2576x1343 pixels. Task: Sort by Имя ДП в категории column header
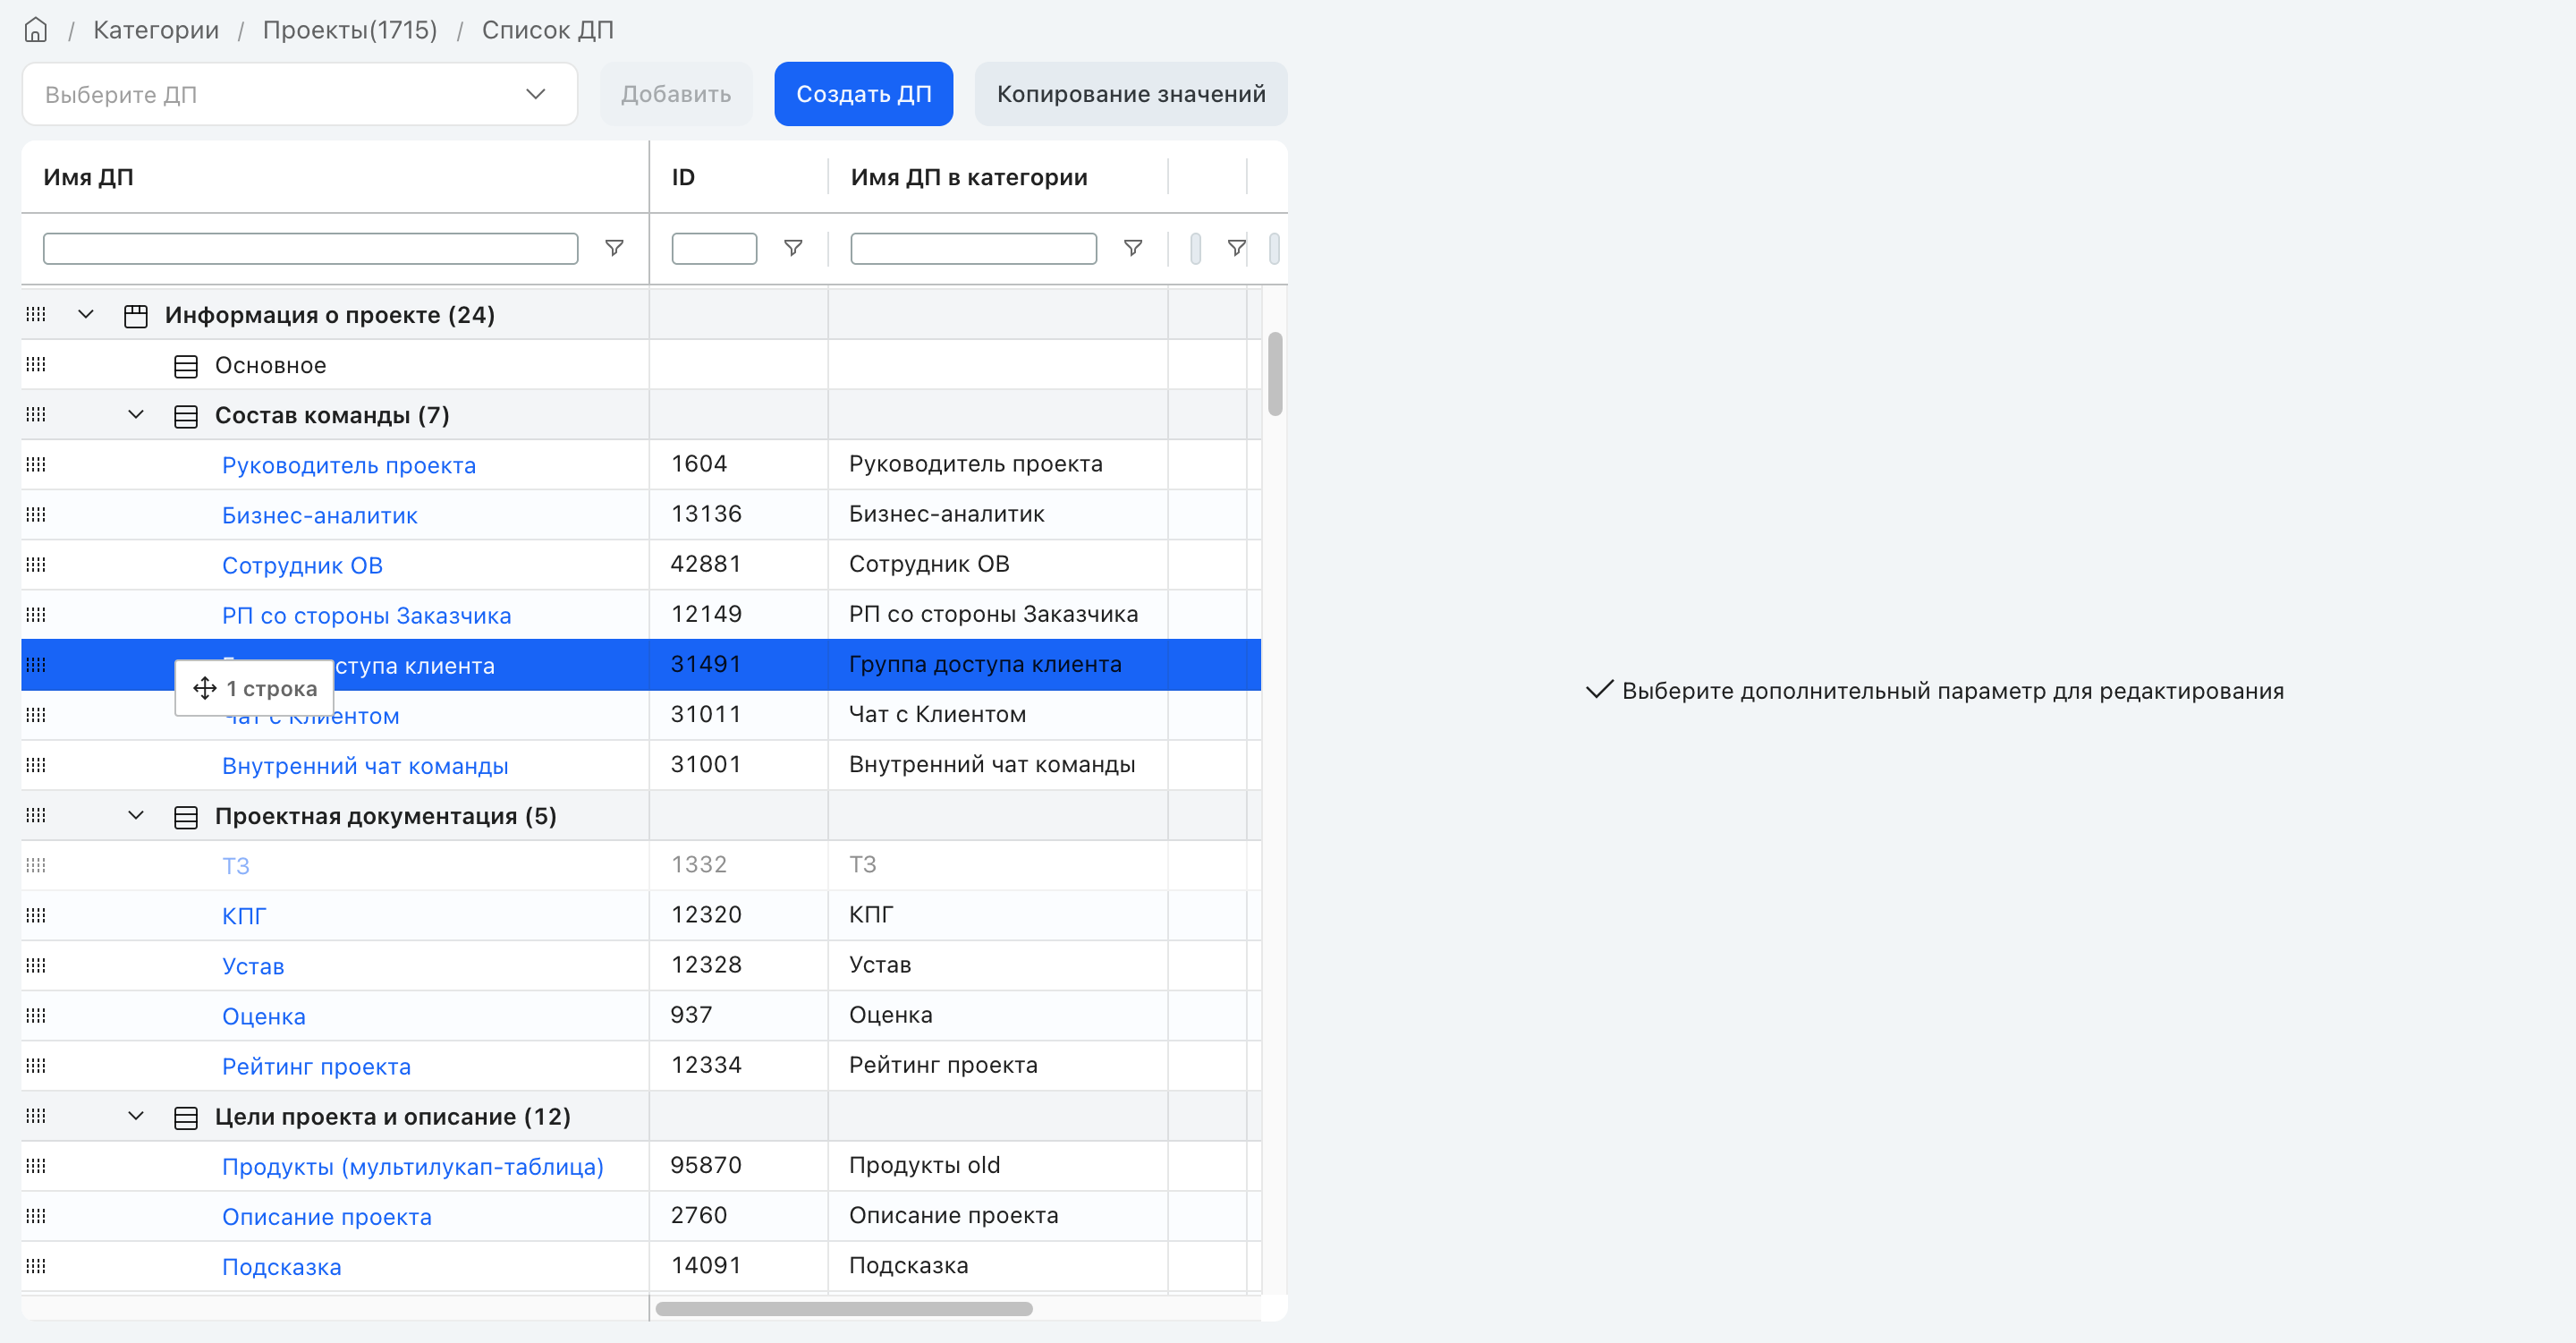[x=969, y=177]
